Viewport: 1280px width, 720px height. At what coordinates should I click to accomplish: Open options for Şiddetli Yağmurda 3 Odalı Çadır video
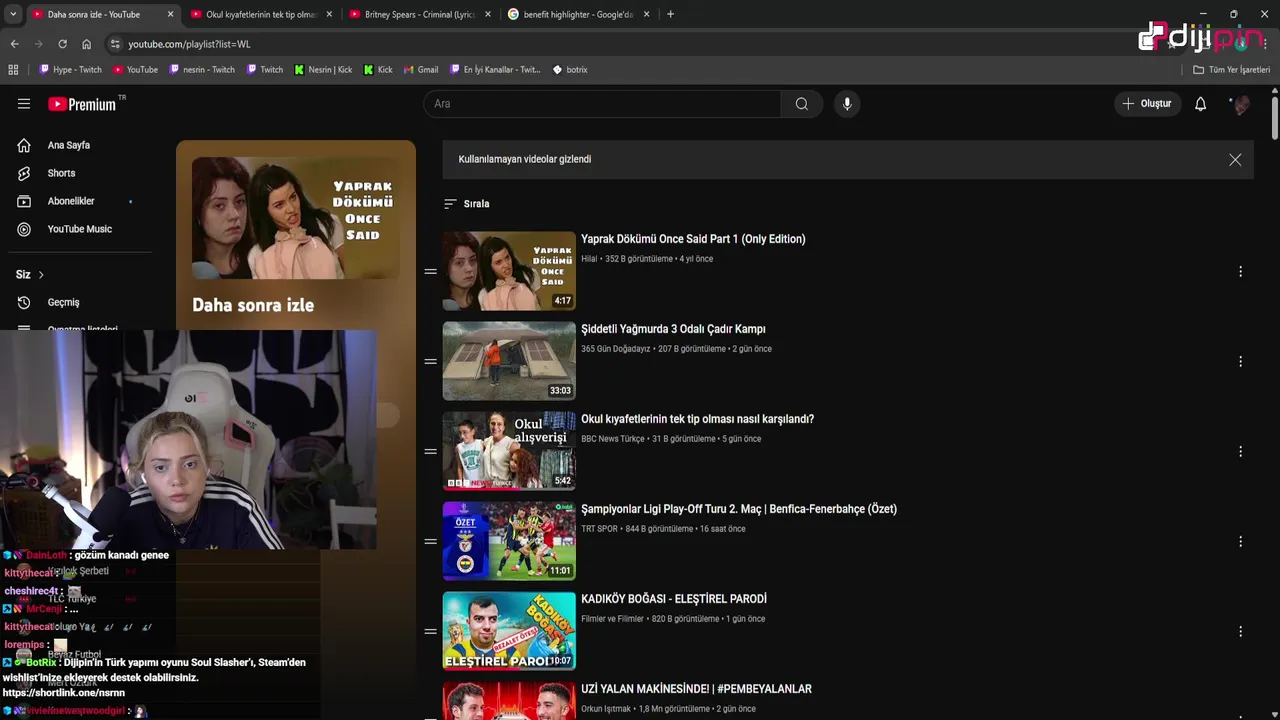click(1240, 362)
